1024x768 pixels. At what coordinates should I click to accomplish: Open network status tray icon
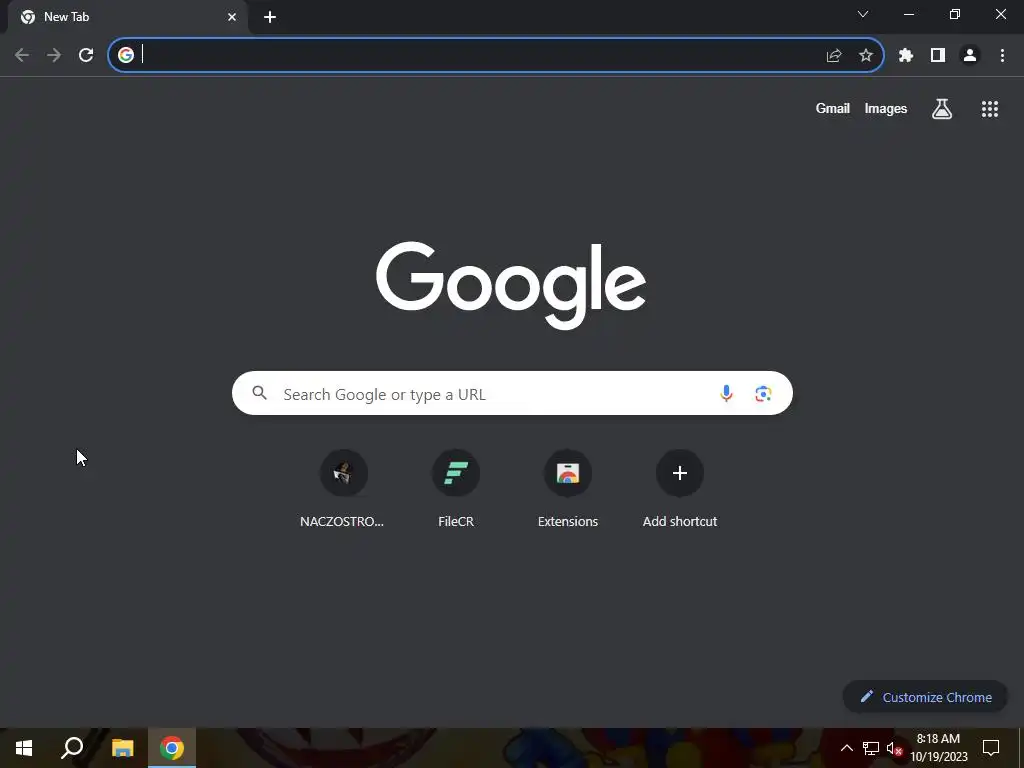point(871,748)
